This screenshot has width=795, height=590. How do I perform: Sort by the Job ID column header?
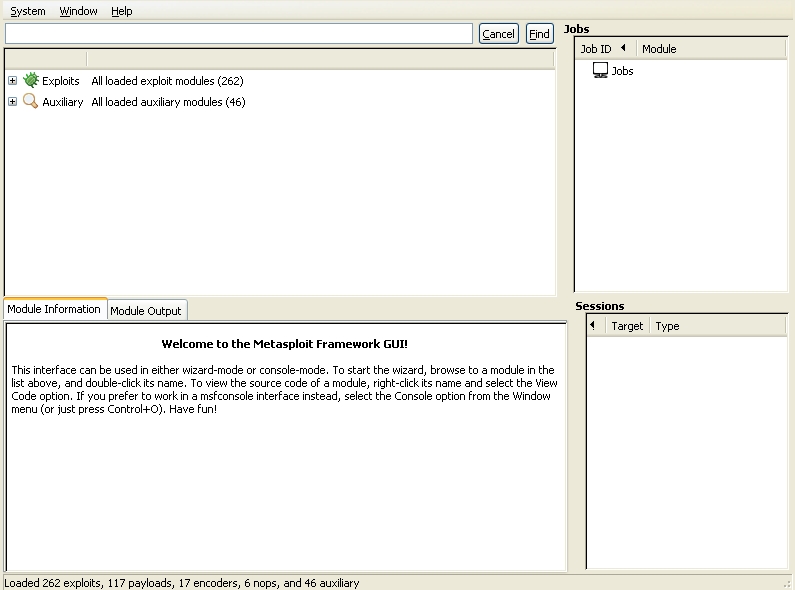(x=605, y=49)
